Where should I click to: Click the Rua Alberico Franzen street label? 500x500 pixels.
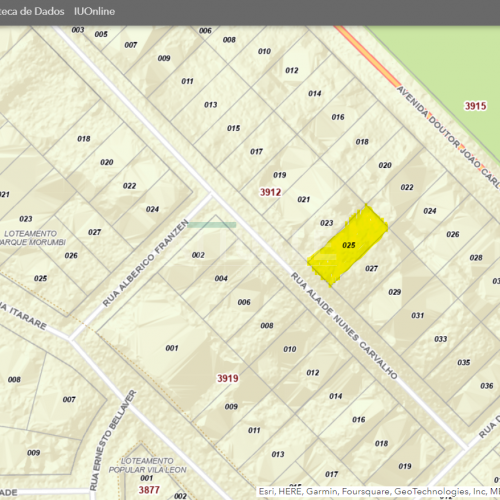[145, 263]
